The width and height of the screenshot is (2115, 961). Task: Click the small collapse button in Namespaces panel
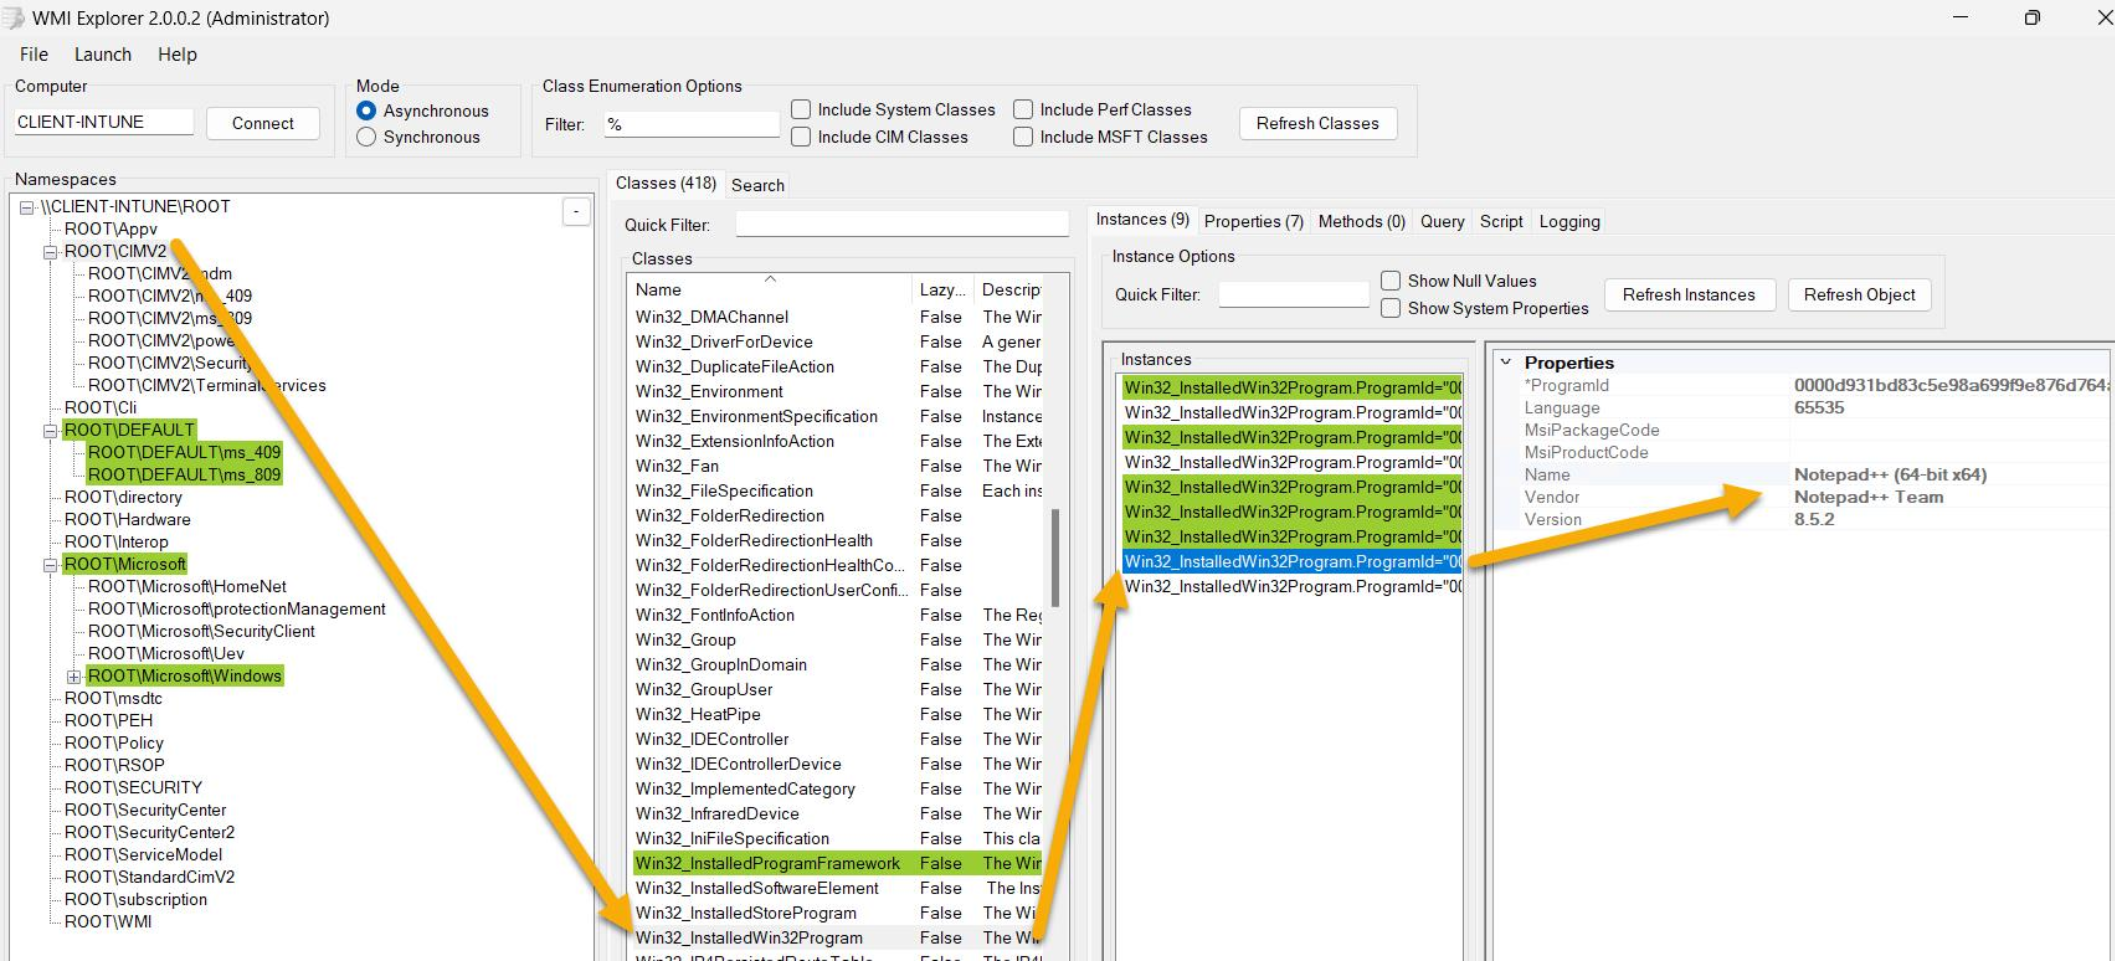tap(576, 211)
